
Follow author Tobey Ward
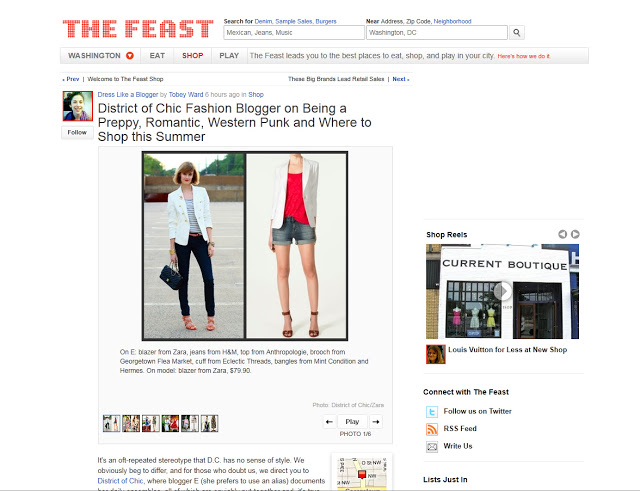point(77,133)
